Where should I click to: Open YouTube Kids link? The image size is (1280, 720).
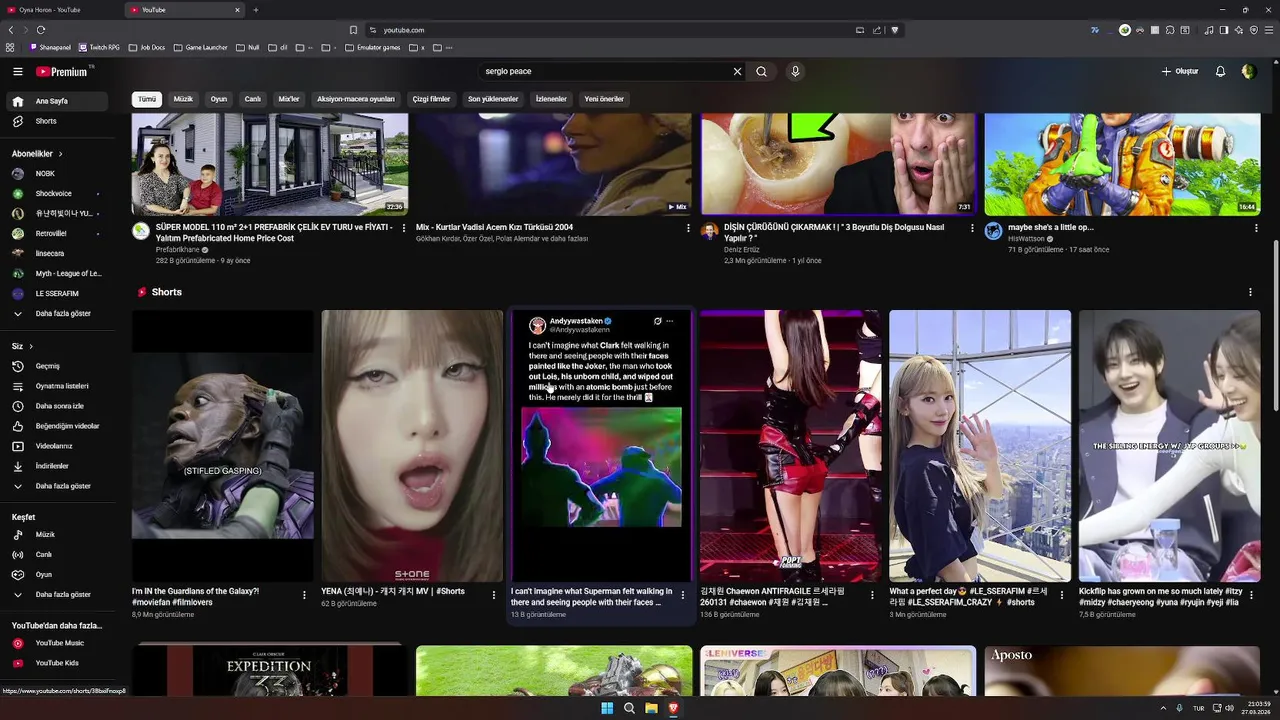click(58, 663)
